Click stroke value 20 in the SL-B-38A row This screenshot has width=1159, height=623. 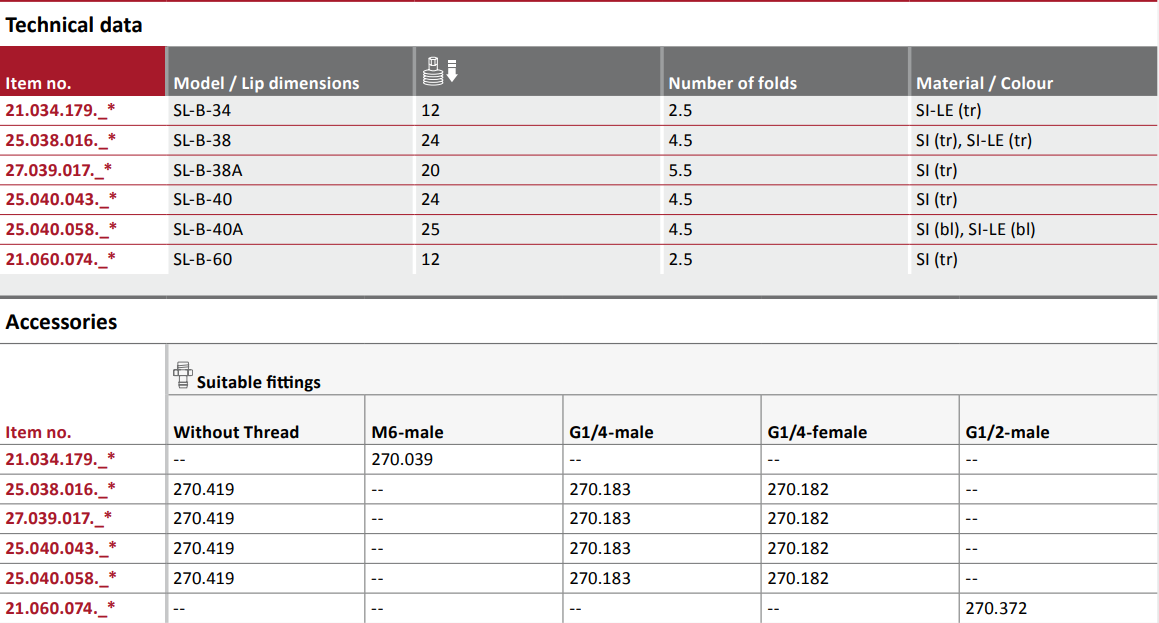pos(430,171)
